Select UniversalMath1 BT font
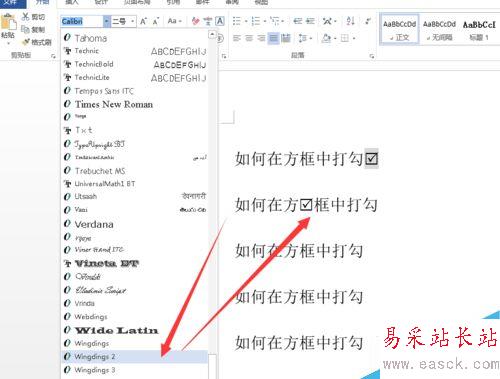 pyautogui.click(x=135, y=184)
